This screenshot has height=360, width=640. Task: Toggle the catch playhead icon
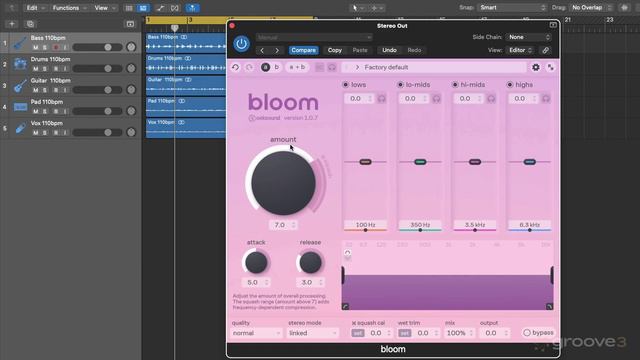point(192,8)
